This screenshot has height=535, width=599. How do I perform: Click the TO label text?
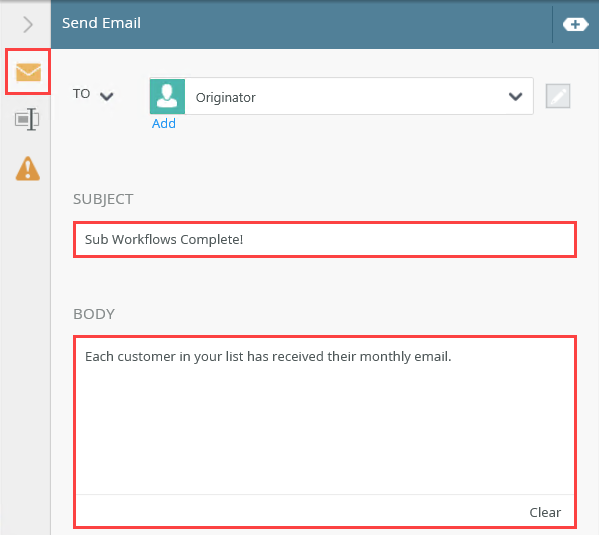click(x=81, y=94)
